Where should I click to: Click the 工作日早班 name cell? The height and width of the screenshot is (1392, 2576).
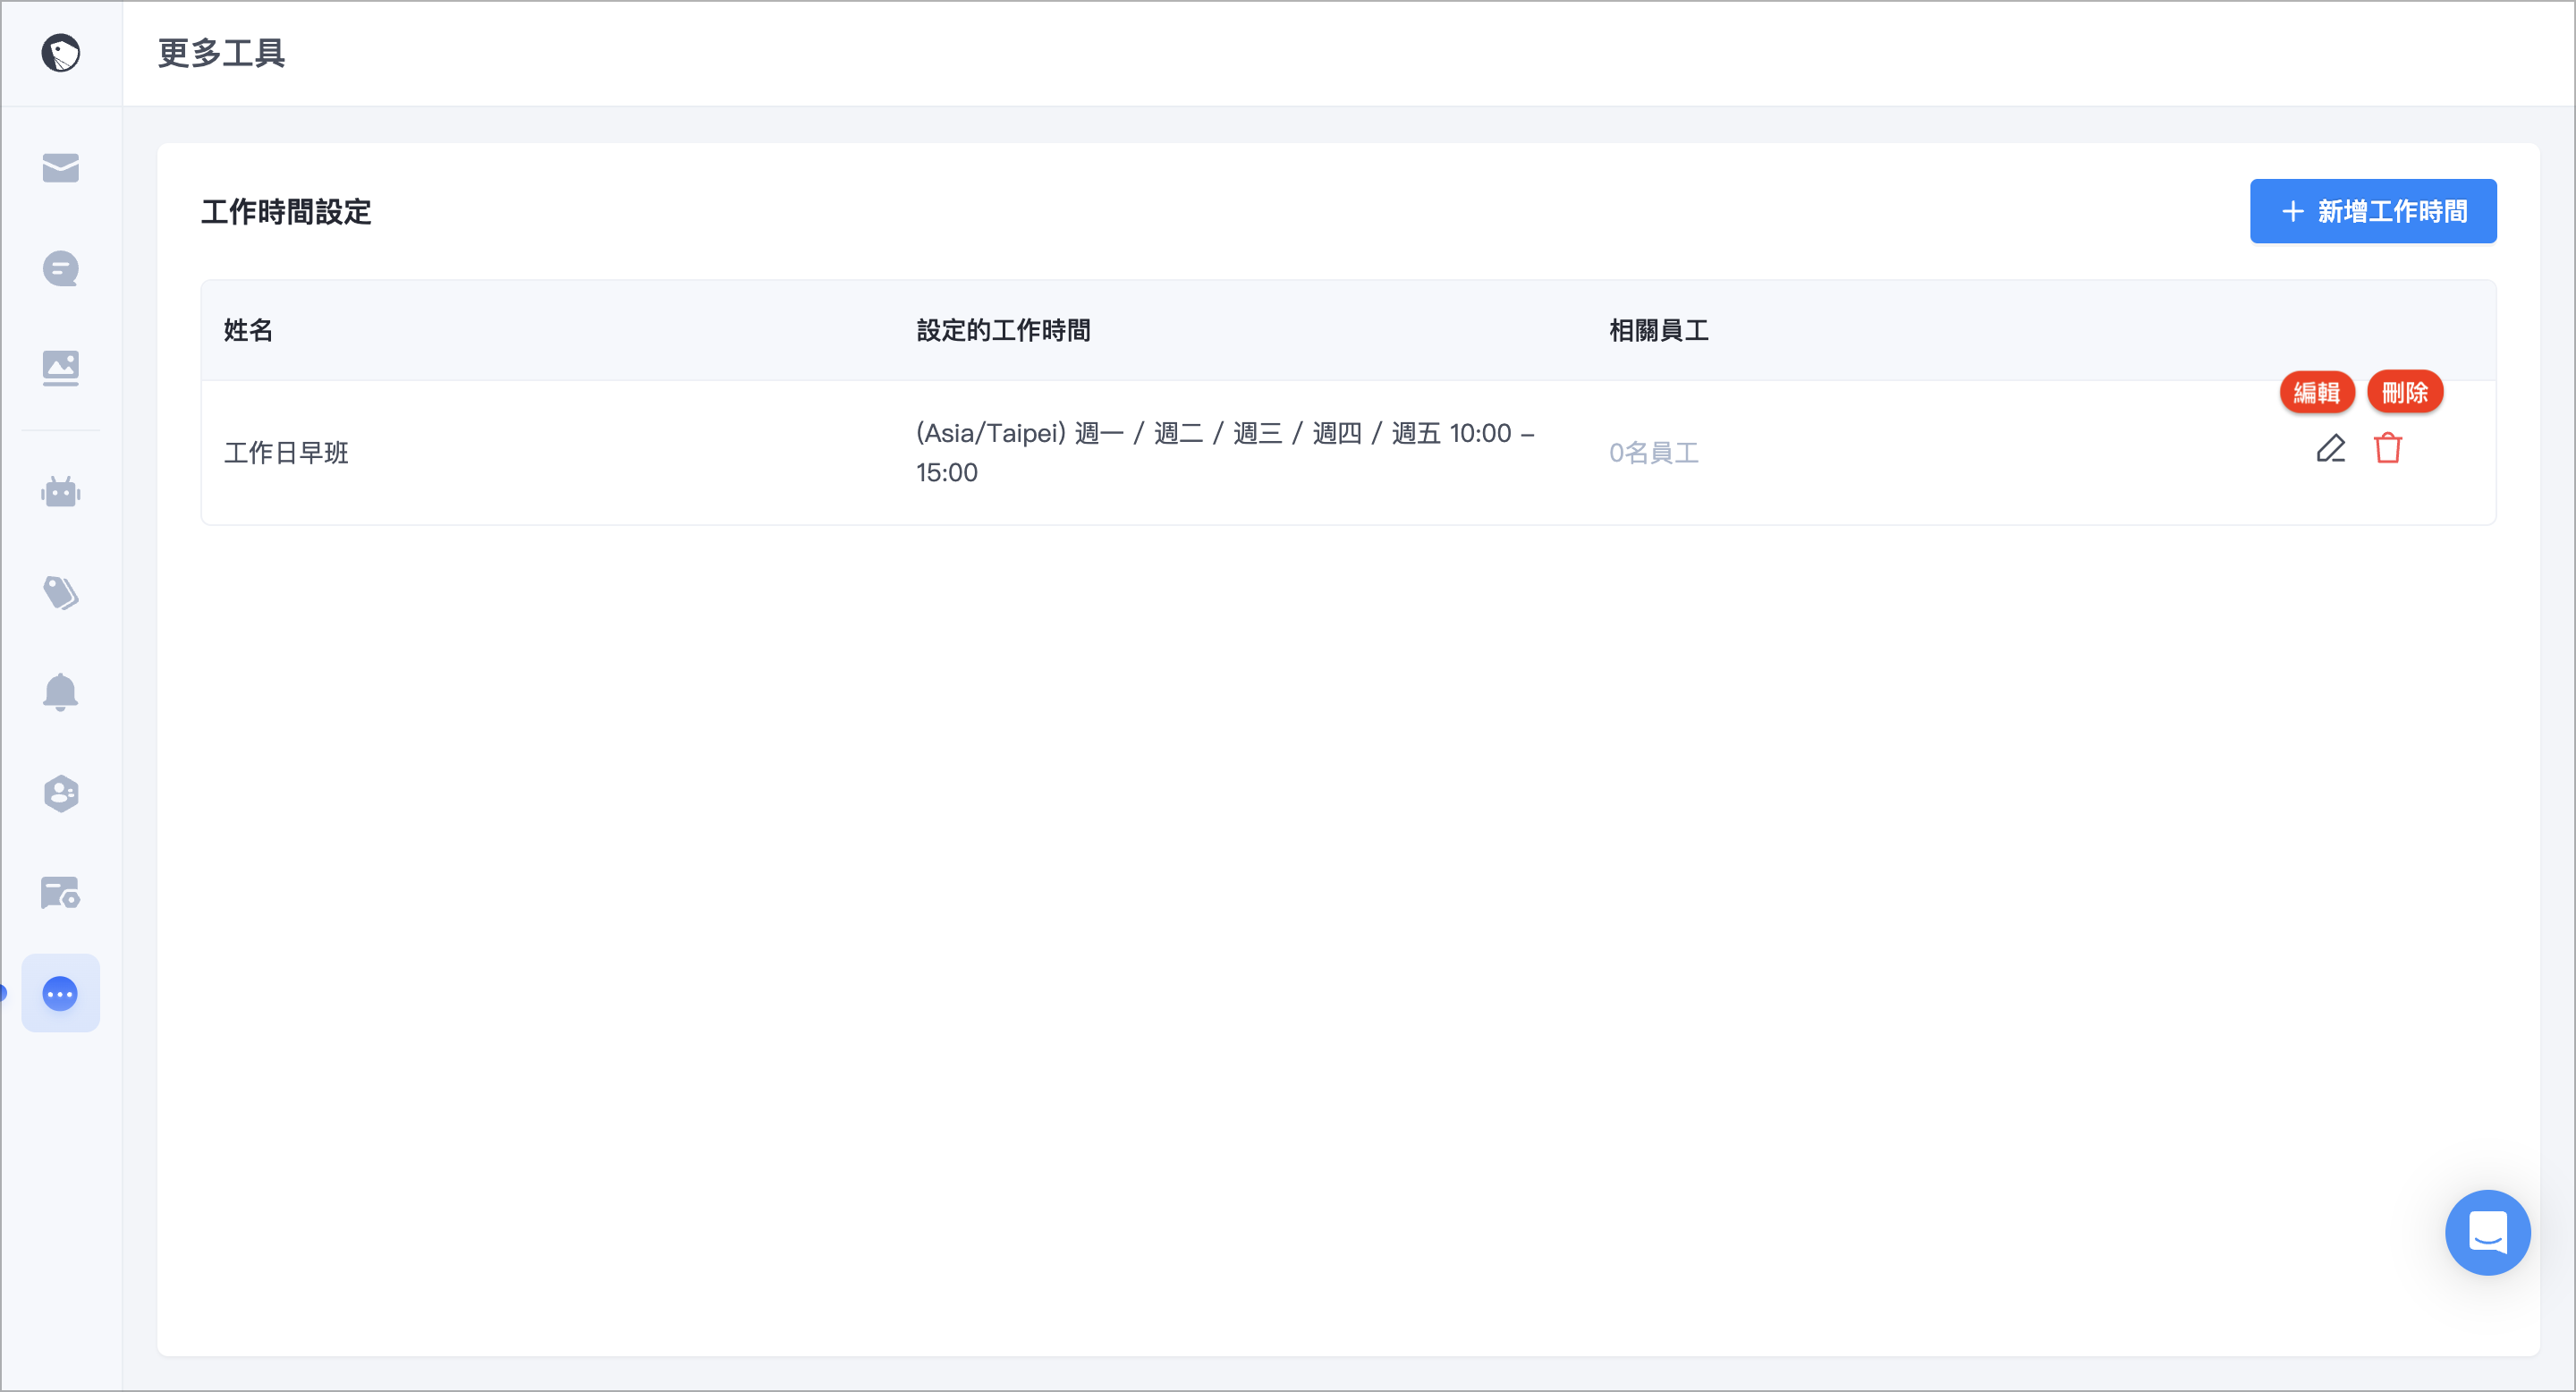coord(286,453)
